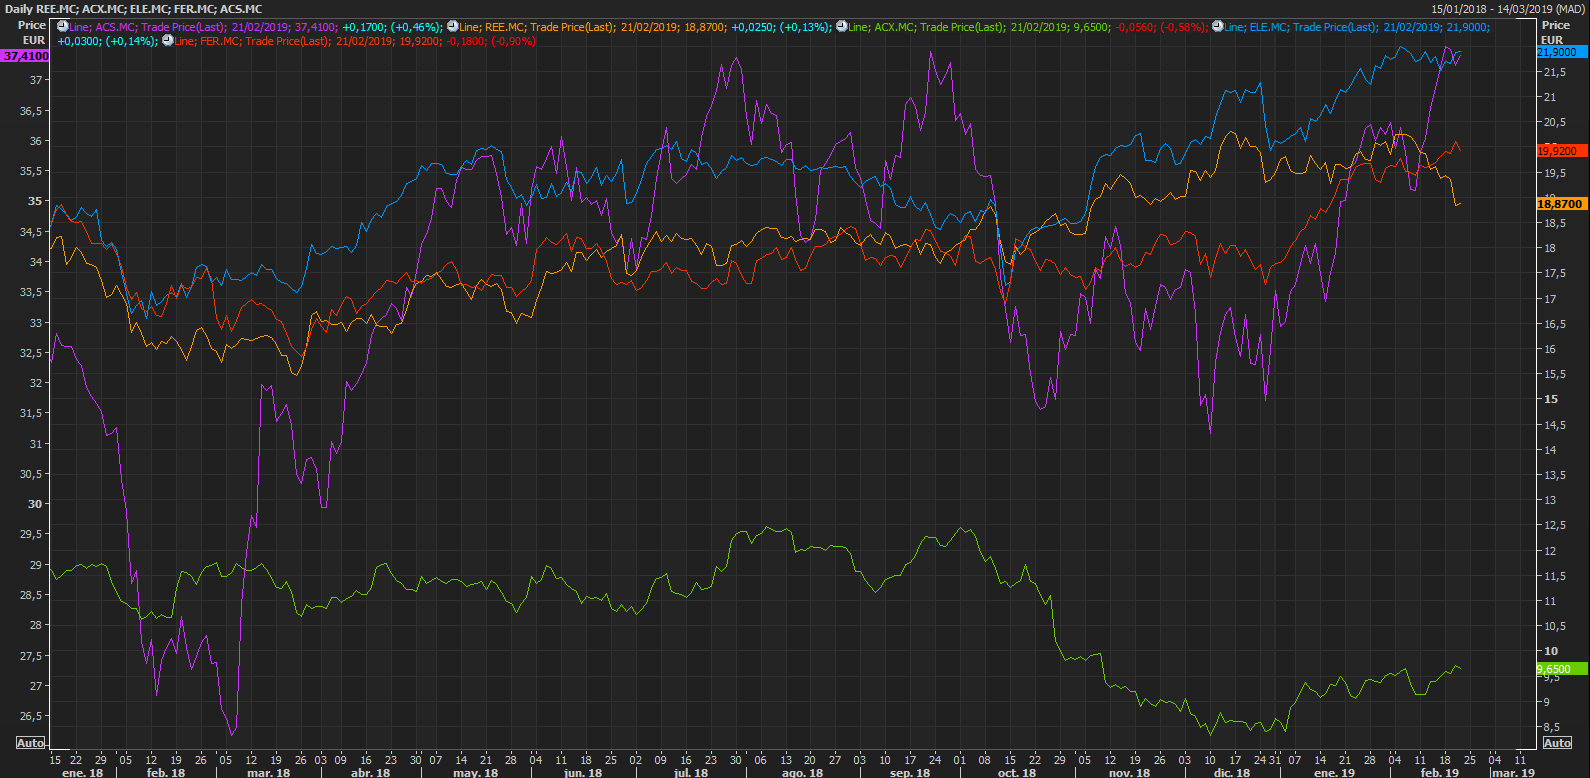Image resolution: width=1590 pixels, height=778 pixels.
Task: Click the clock icon beside REE.MC legend
Action: pos(452,26)
